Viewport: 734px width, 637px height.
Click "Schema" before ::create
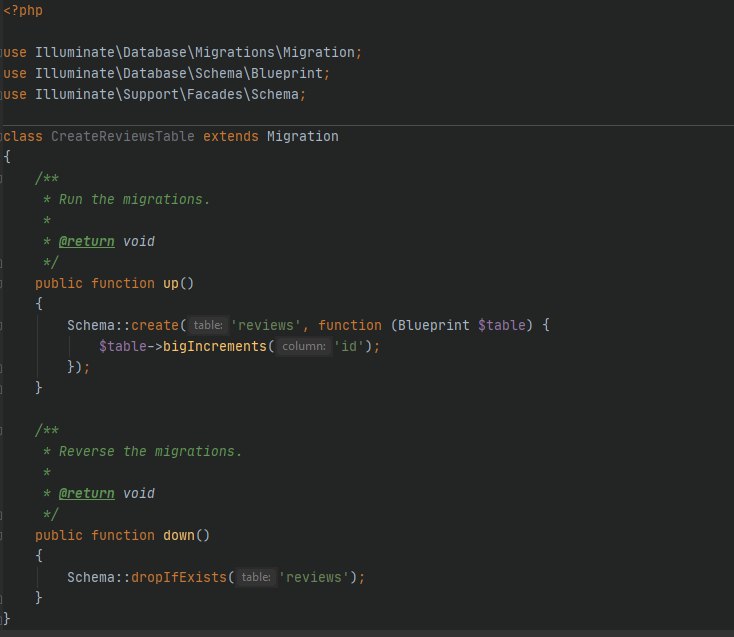click(91, 325)
